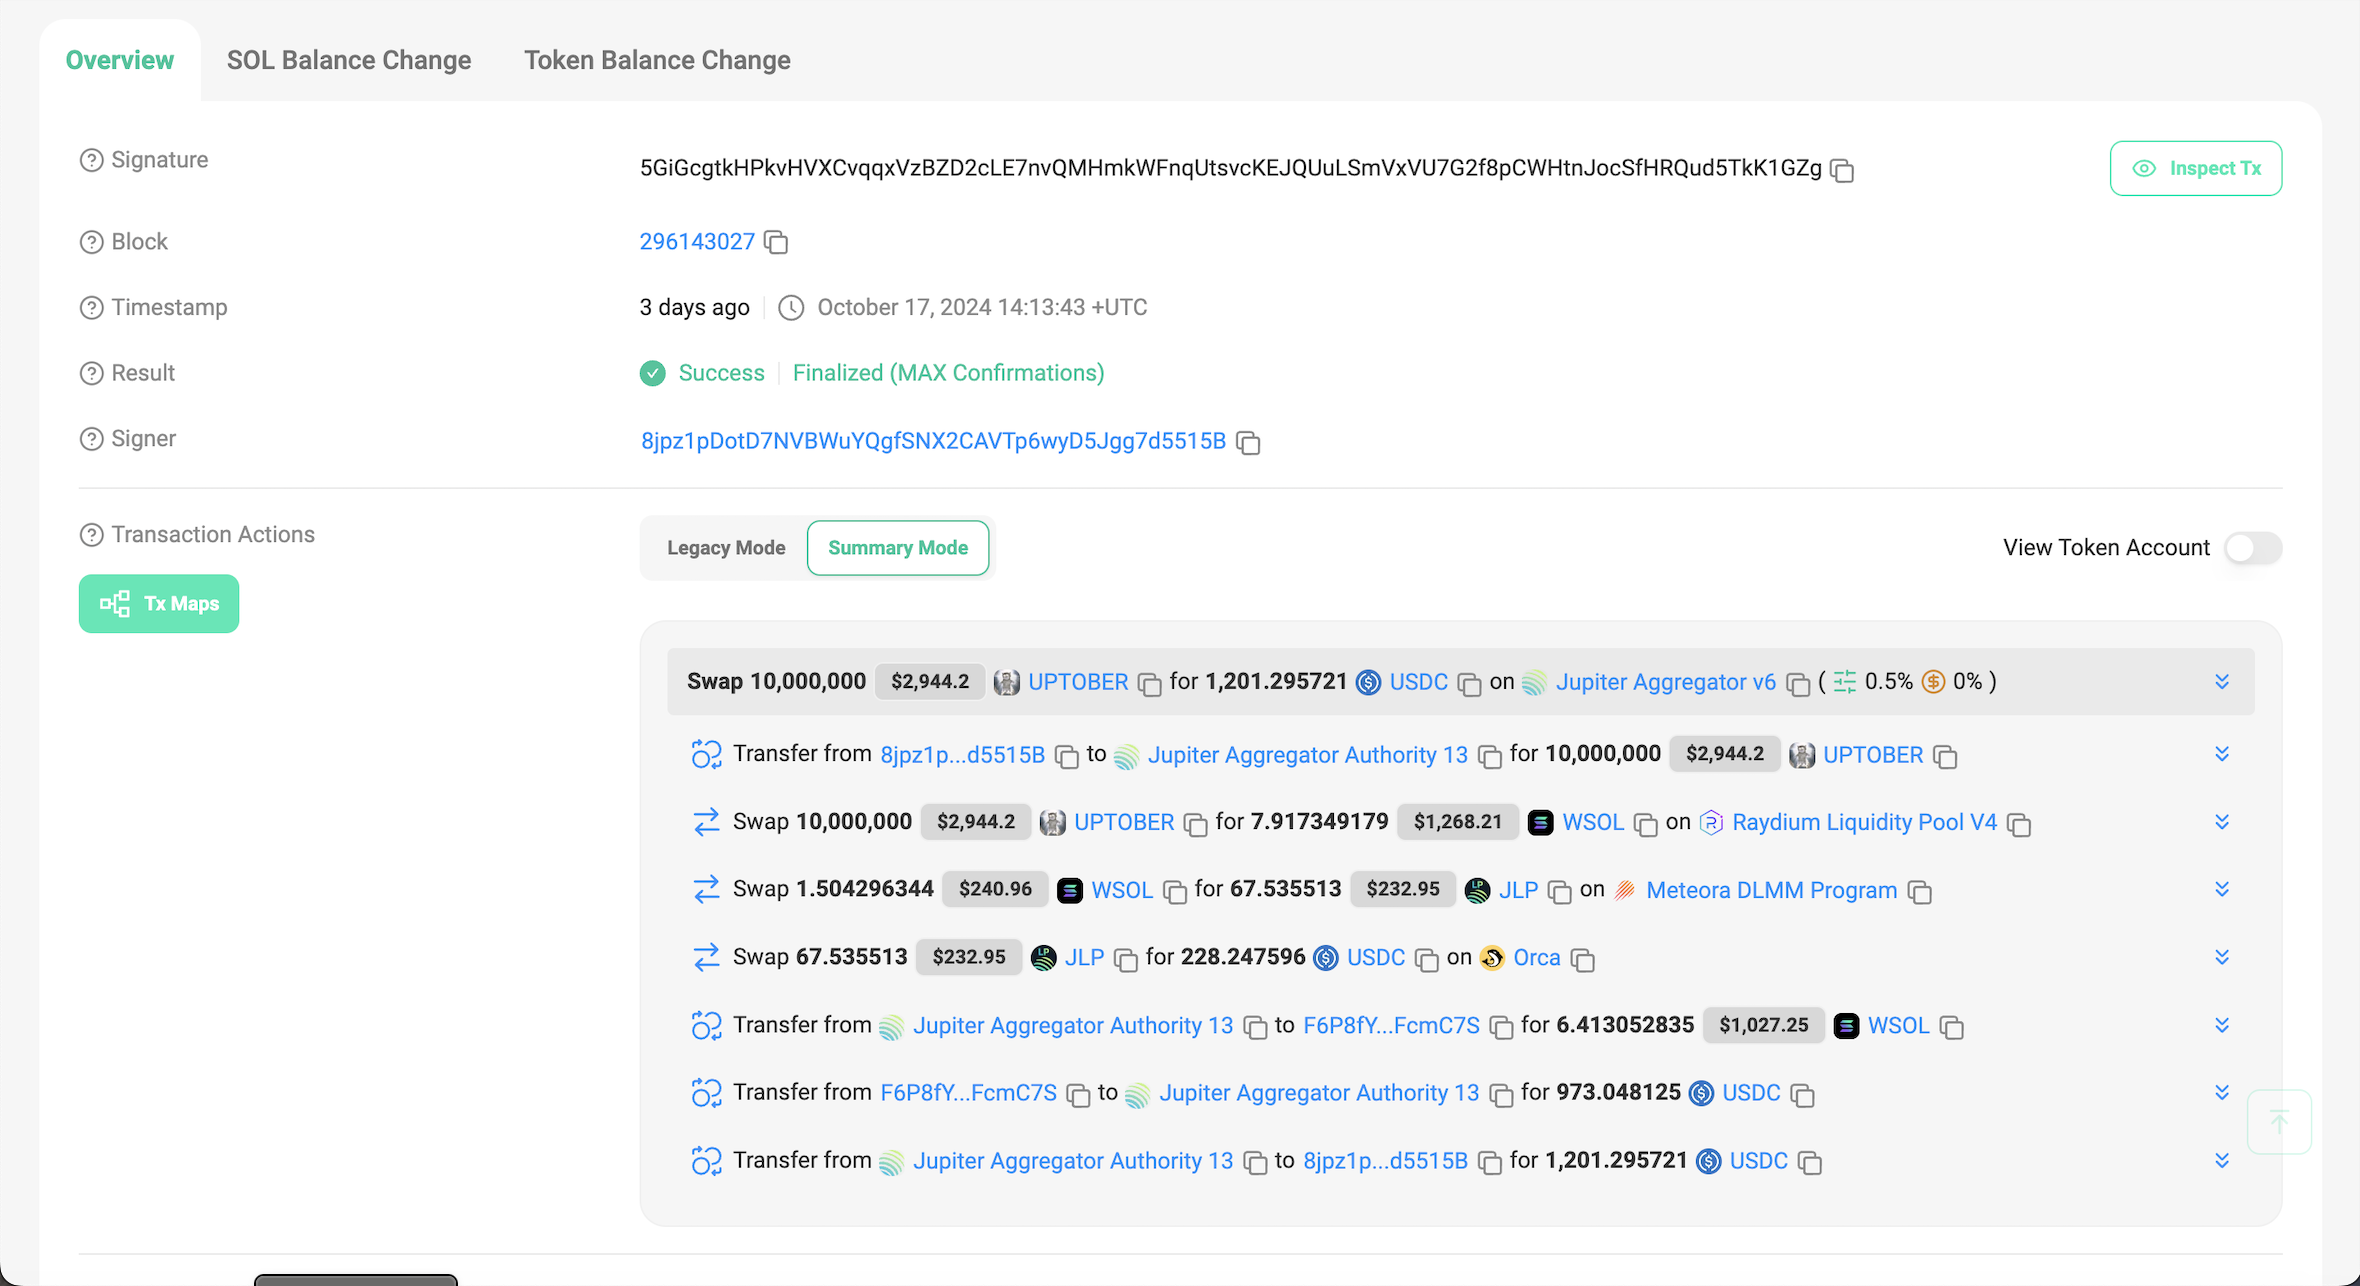Copy the Raydium Liquidity Pool V4 address

coord(2019,824)
